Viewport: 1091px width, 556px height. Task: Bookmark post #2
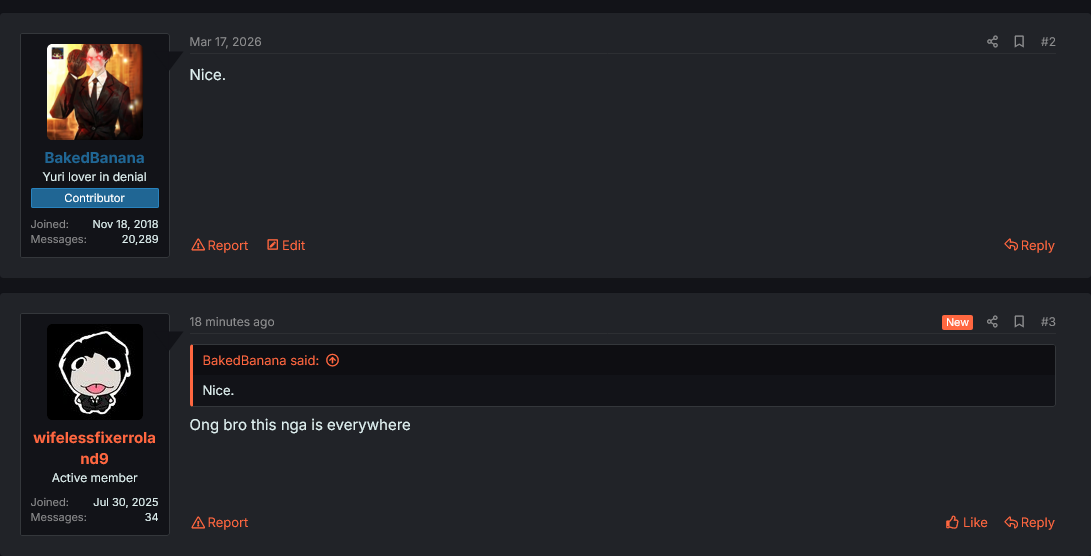[1019, 42]
